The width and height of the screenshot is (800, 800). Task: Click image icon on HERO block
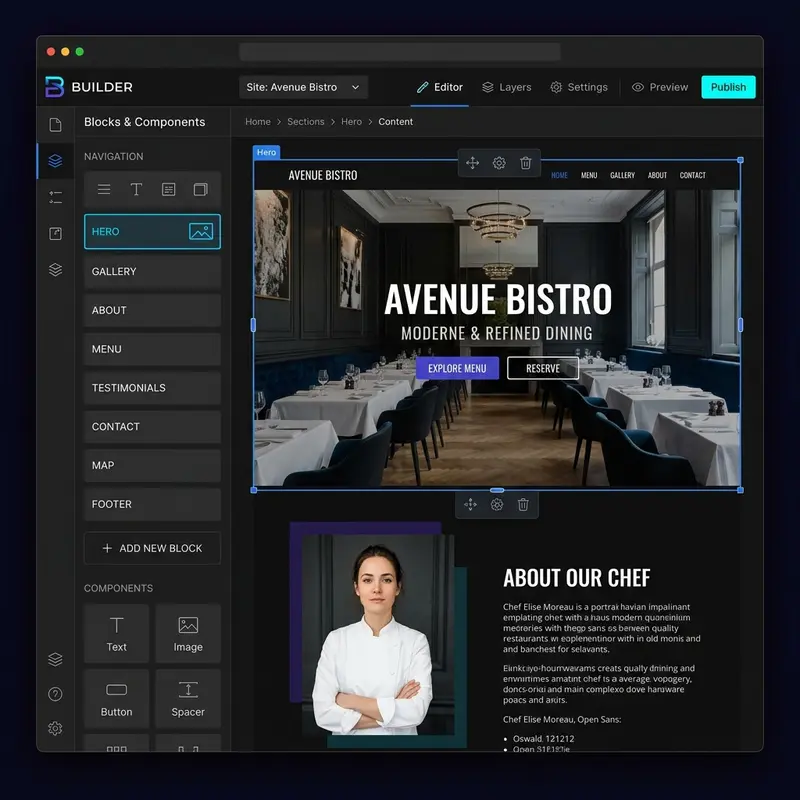tap(201, 232)
